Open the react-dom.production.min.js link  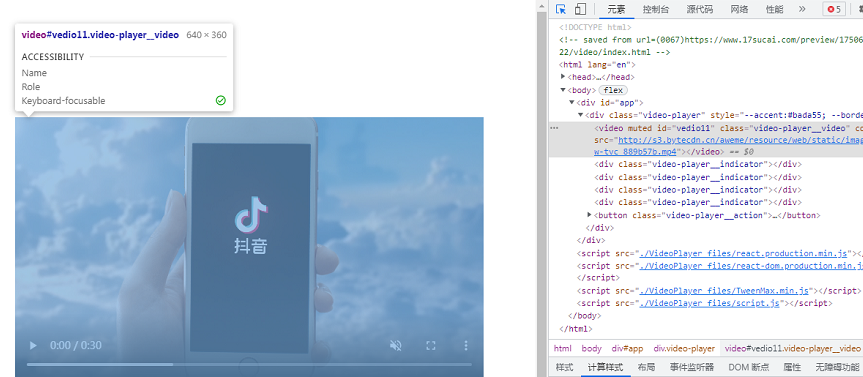tap(750, 266)
